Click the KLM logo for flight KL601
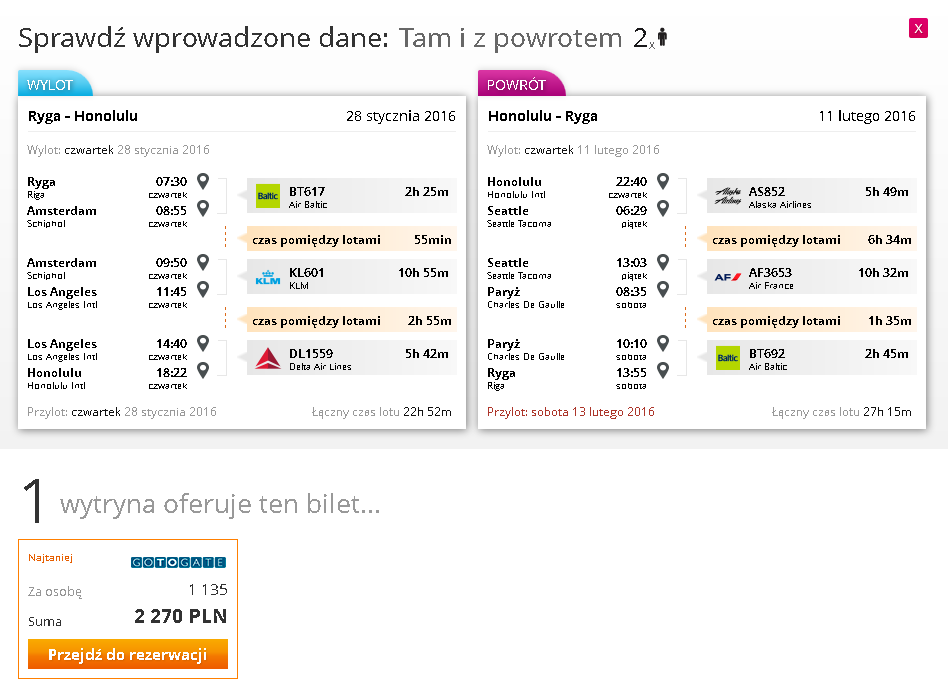This screenshot has height=694, width=948. tap(268, 277)
